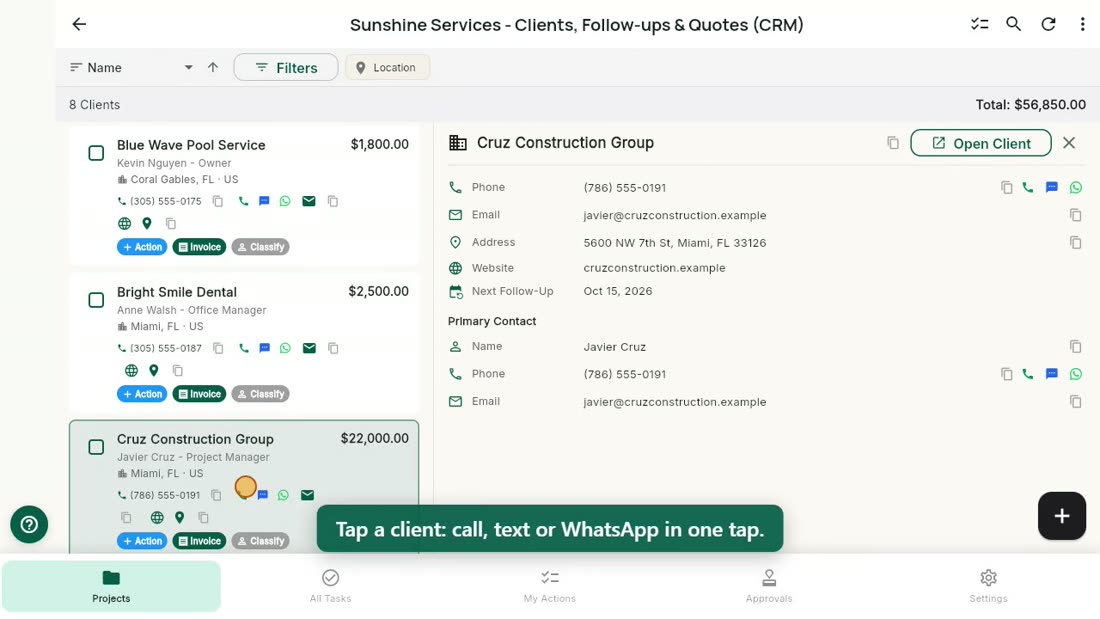The width and height of the screenshot is (1100, 619).
Task: Open Blue Wave Pool Service website globe
Action: click(x=124, y=223)
